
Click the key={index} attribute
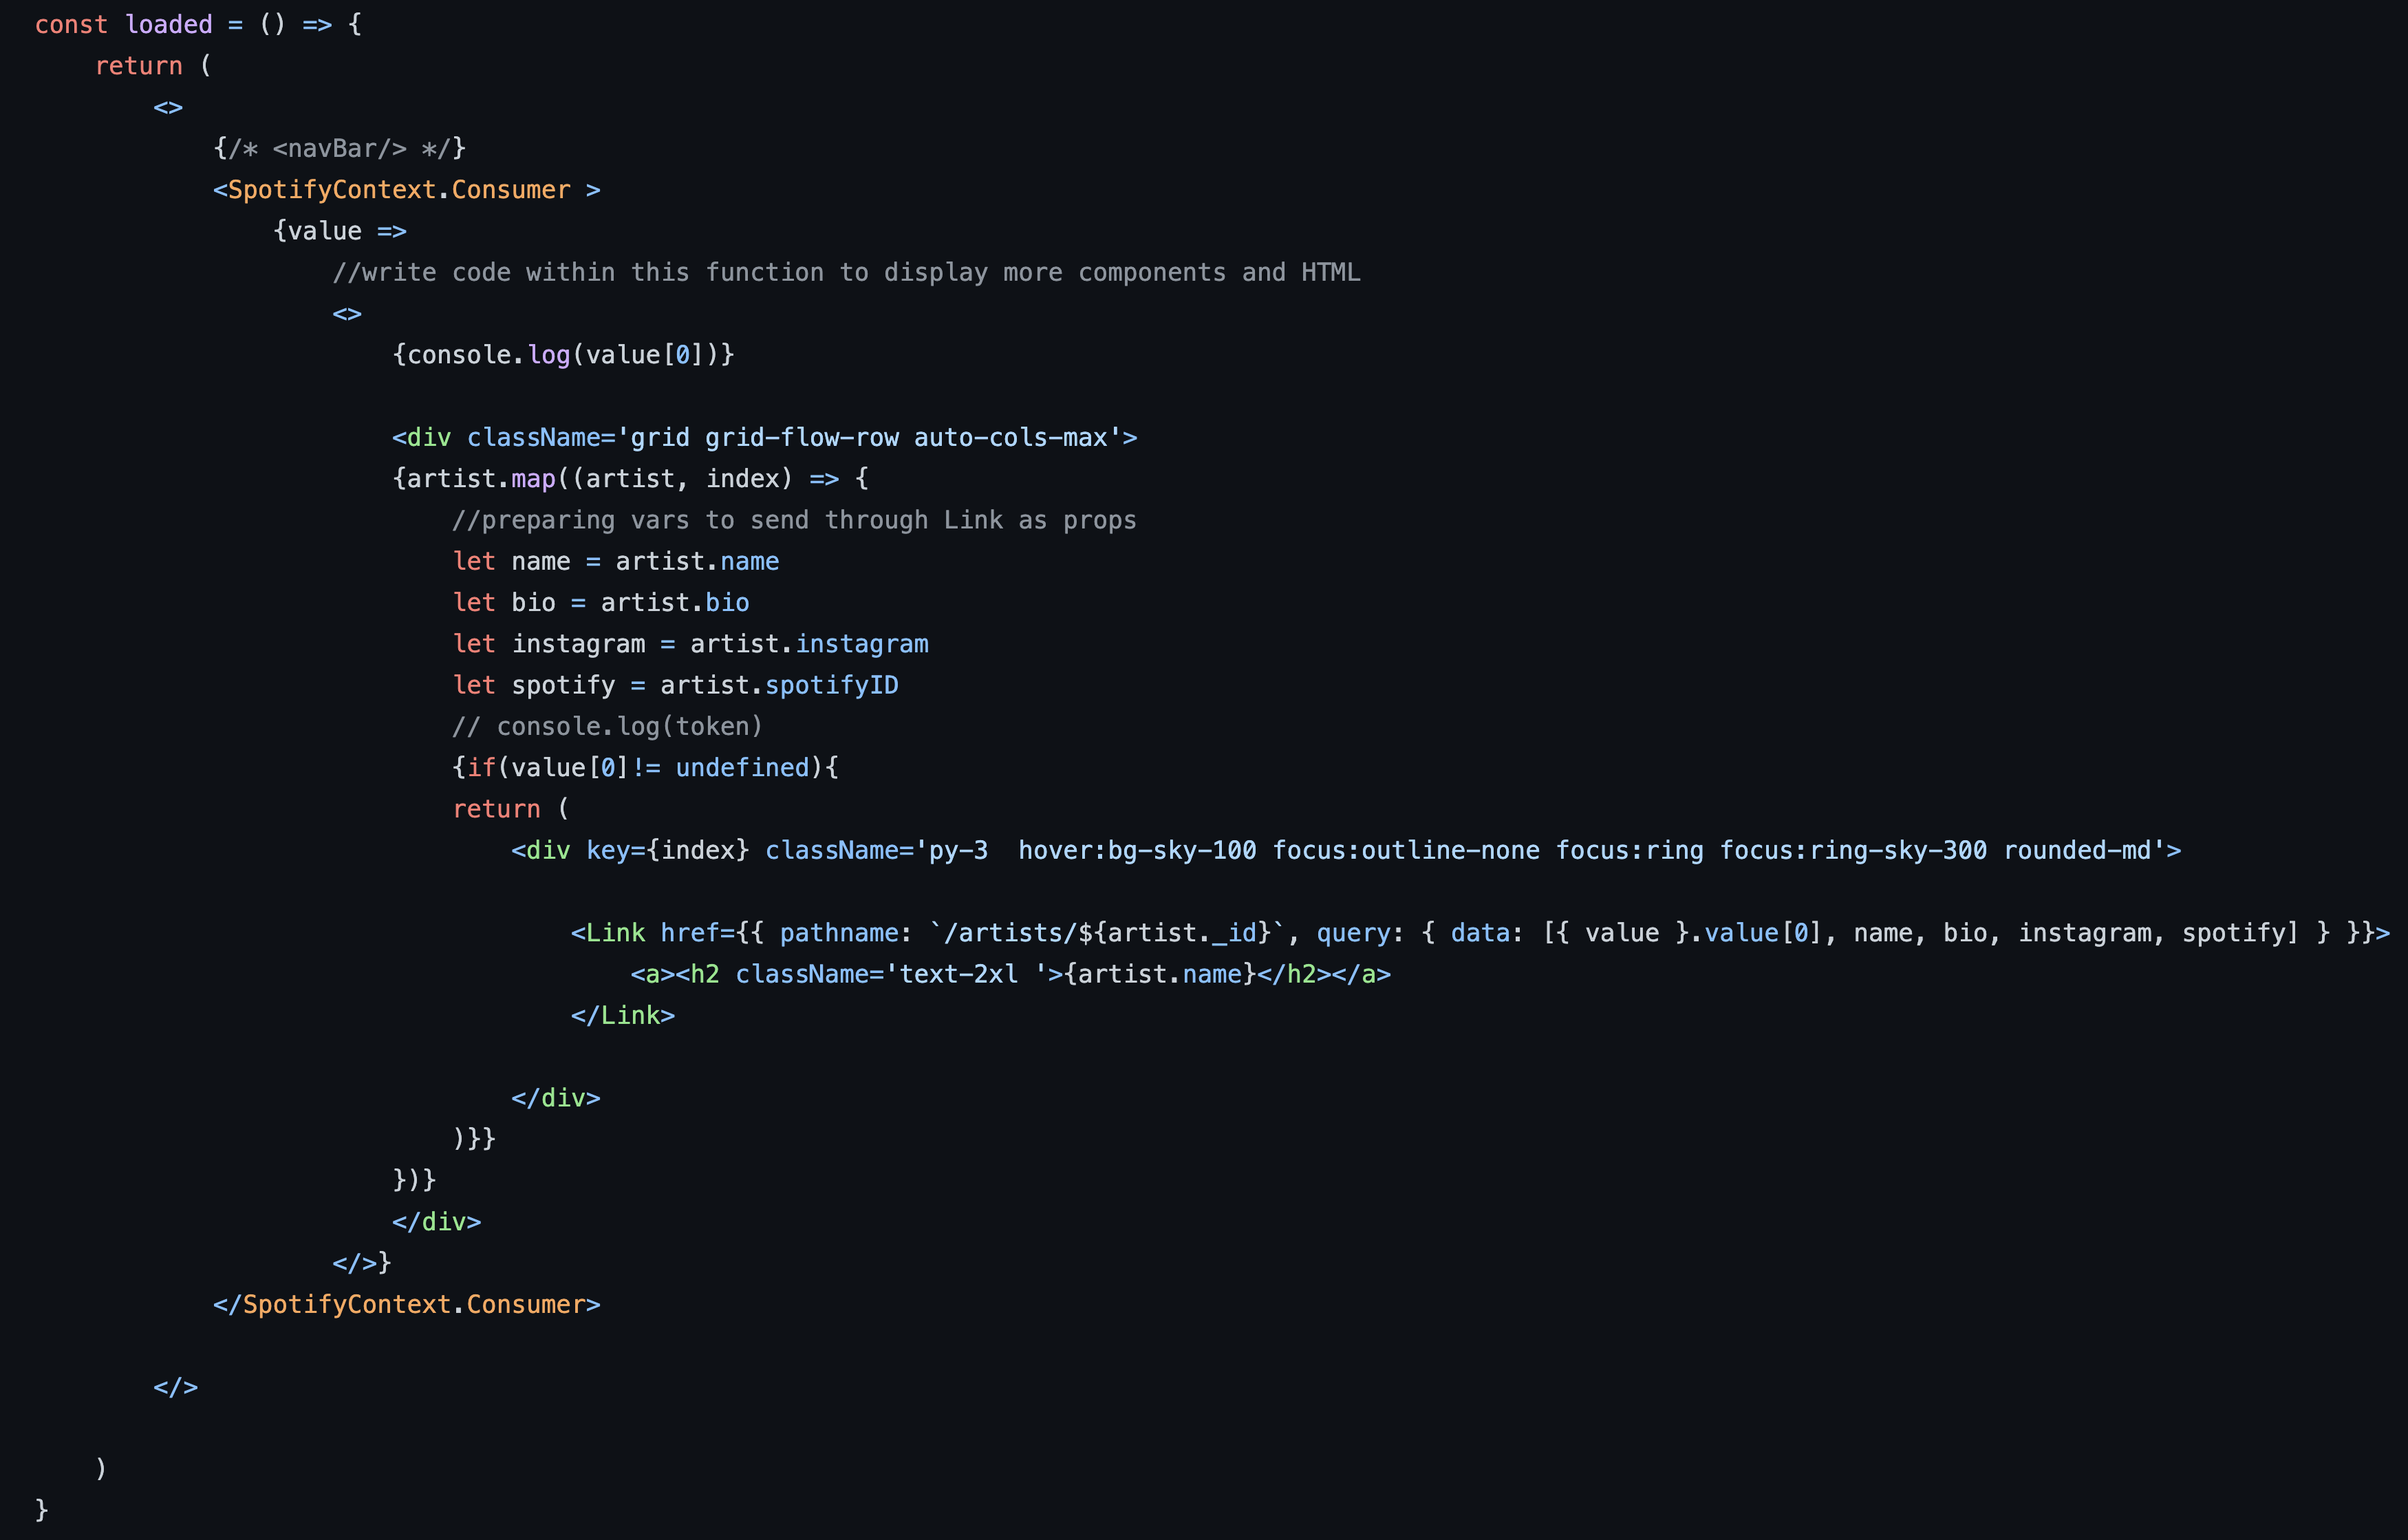[667, 850]
